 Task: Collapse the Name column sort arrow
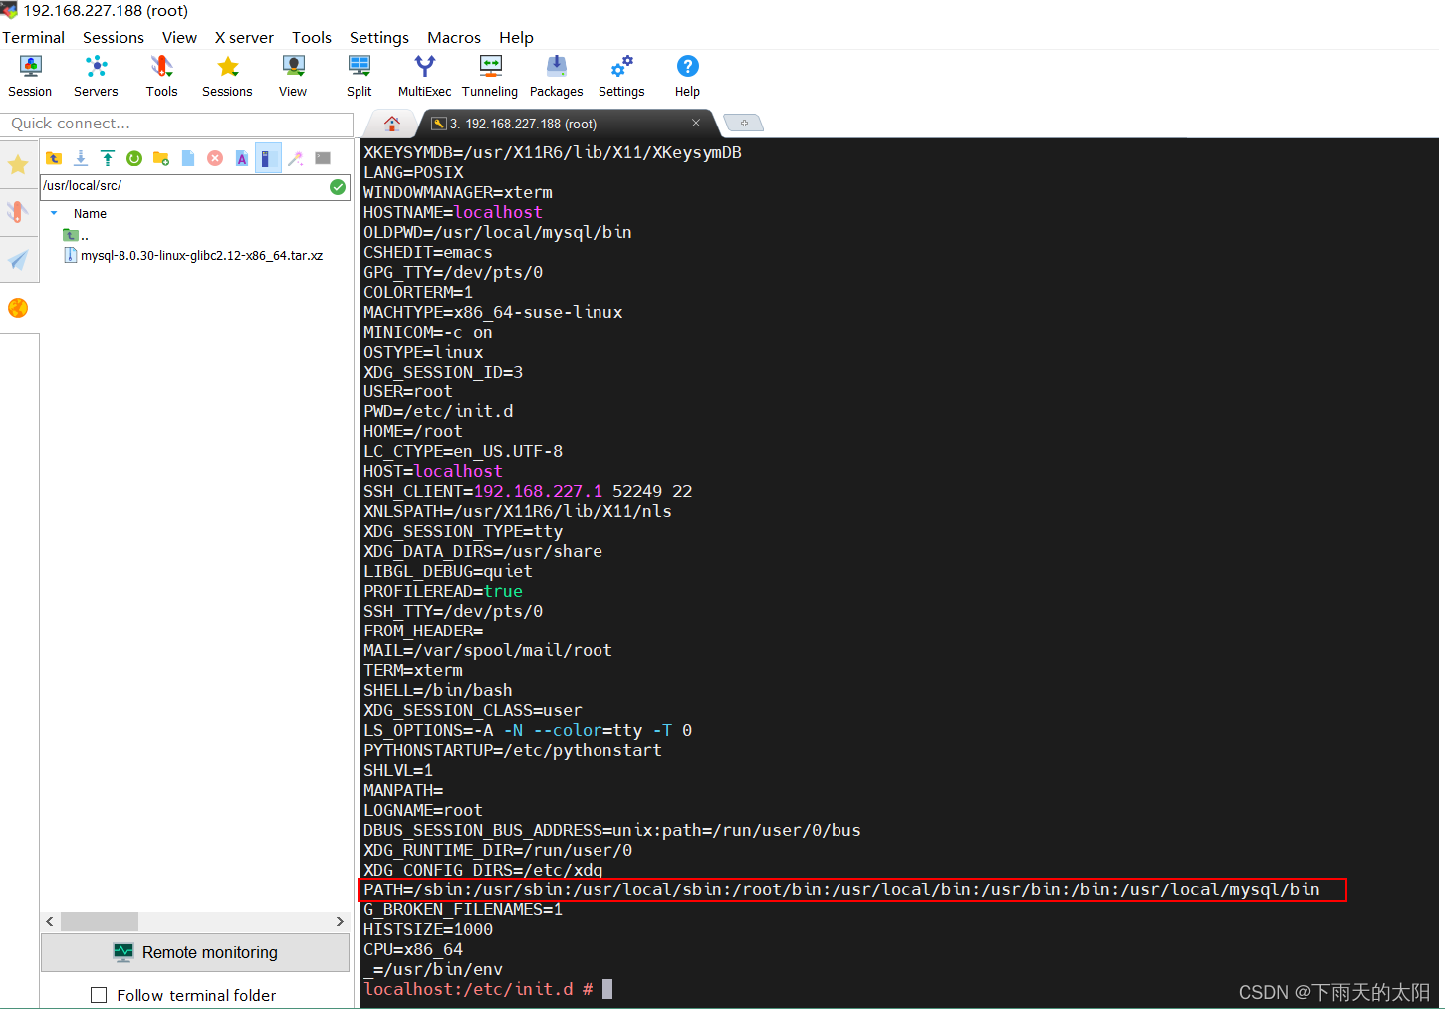pyautogui.click(x=54, y=213)
